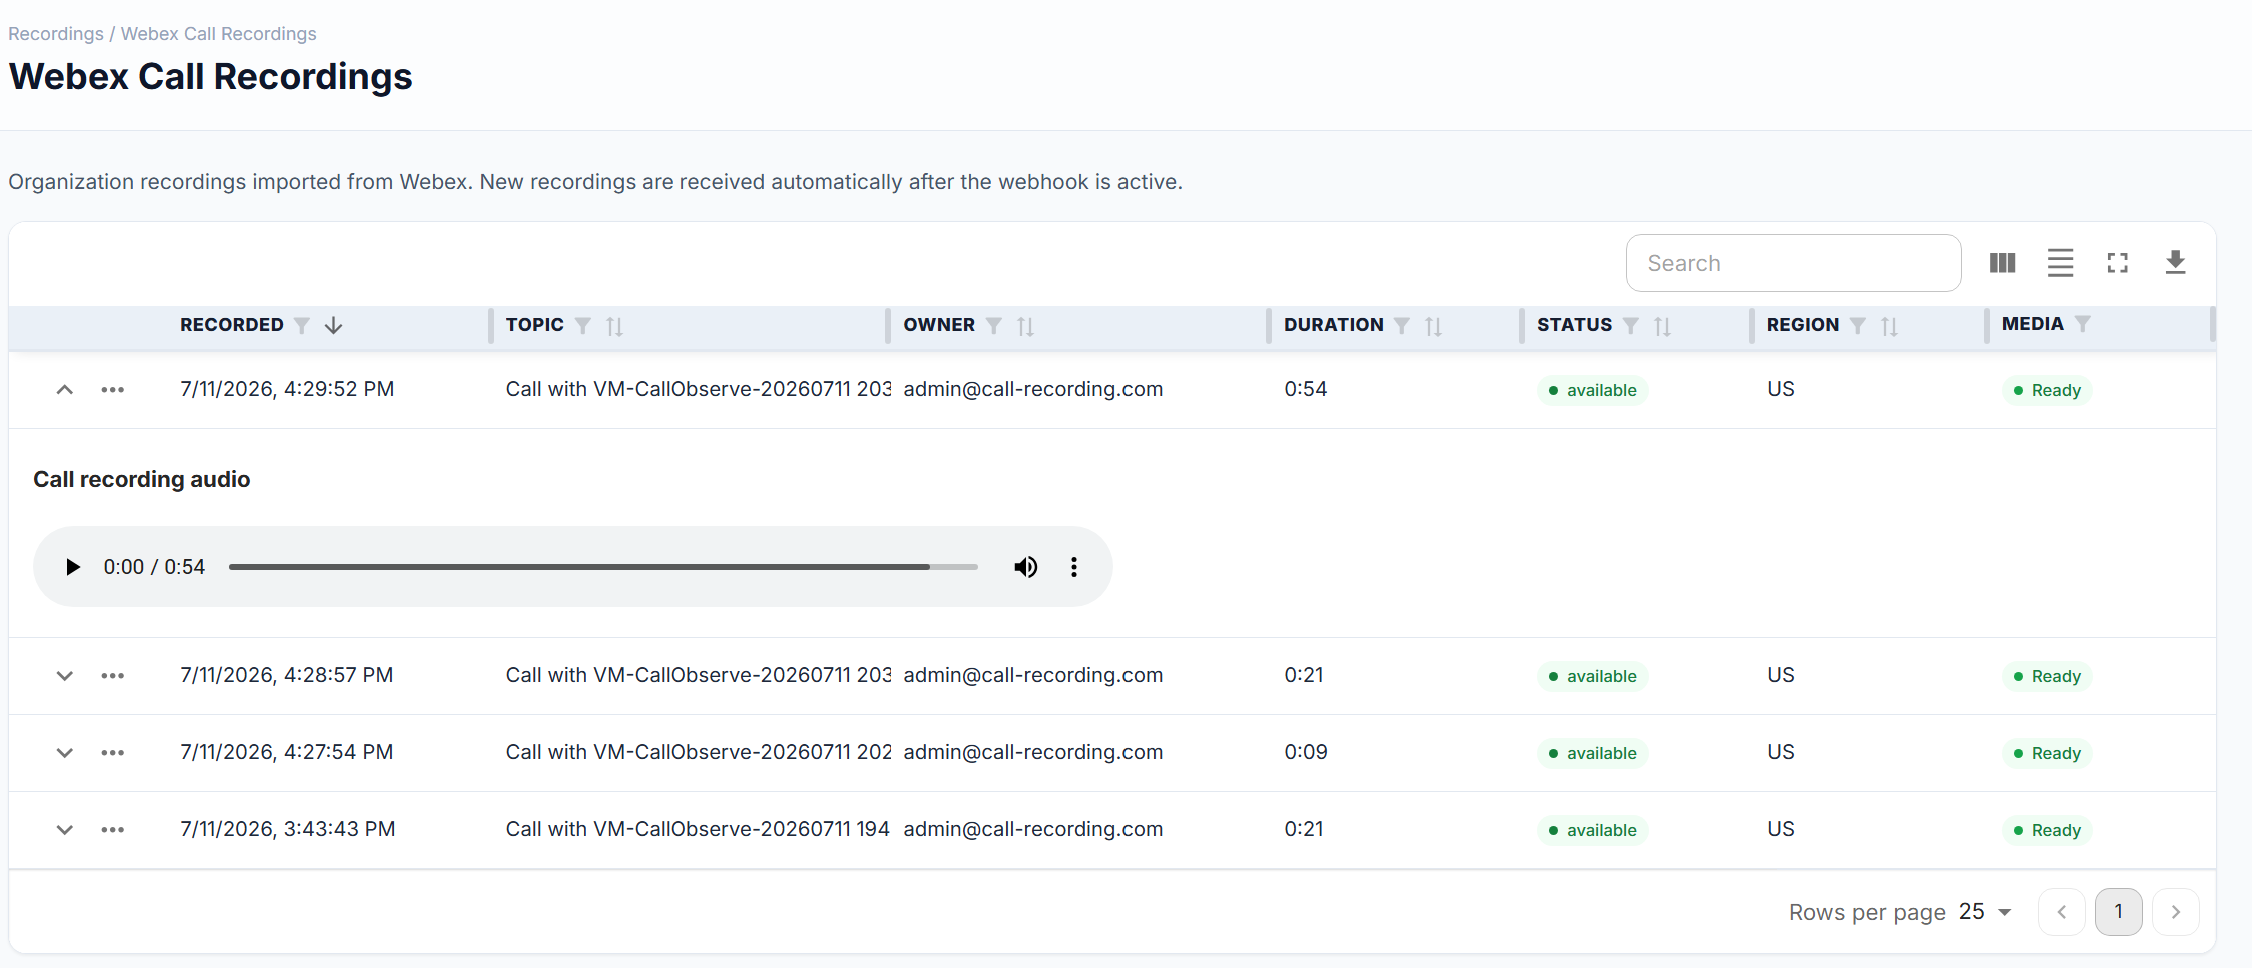Click Ready media badge in 4:28:57 PM row
The width and height of the screenshot is (2252, 968).
[2047, 676]
